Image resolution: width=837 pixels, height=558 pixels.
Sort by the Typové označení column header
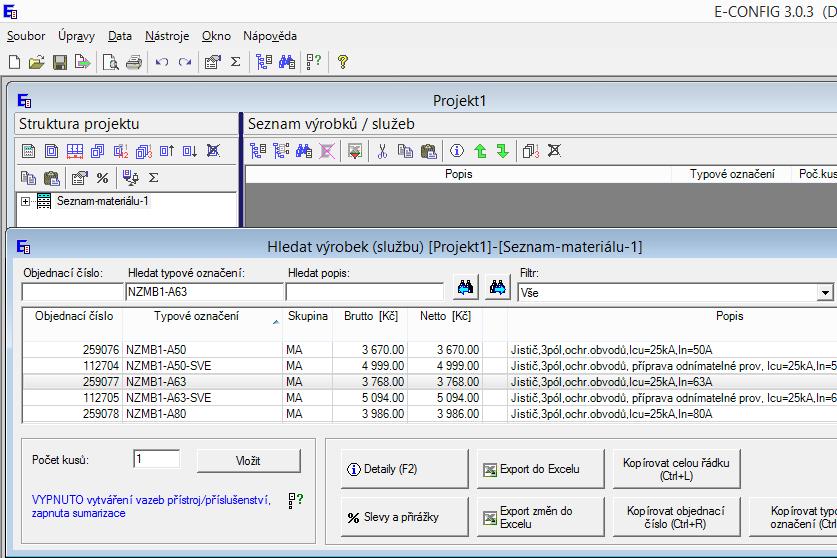pos(196,316)
